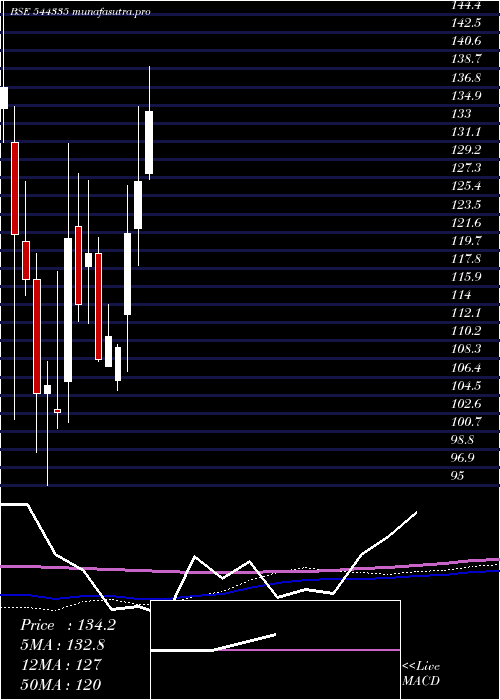Click the 127.3 price axis label
The height and width of the screenshot is (700, 500).
coord(467,168)
